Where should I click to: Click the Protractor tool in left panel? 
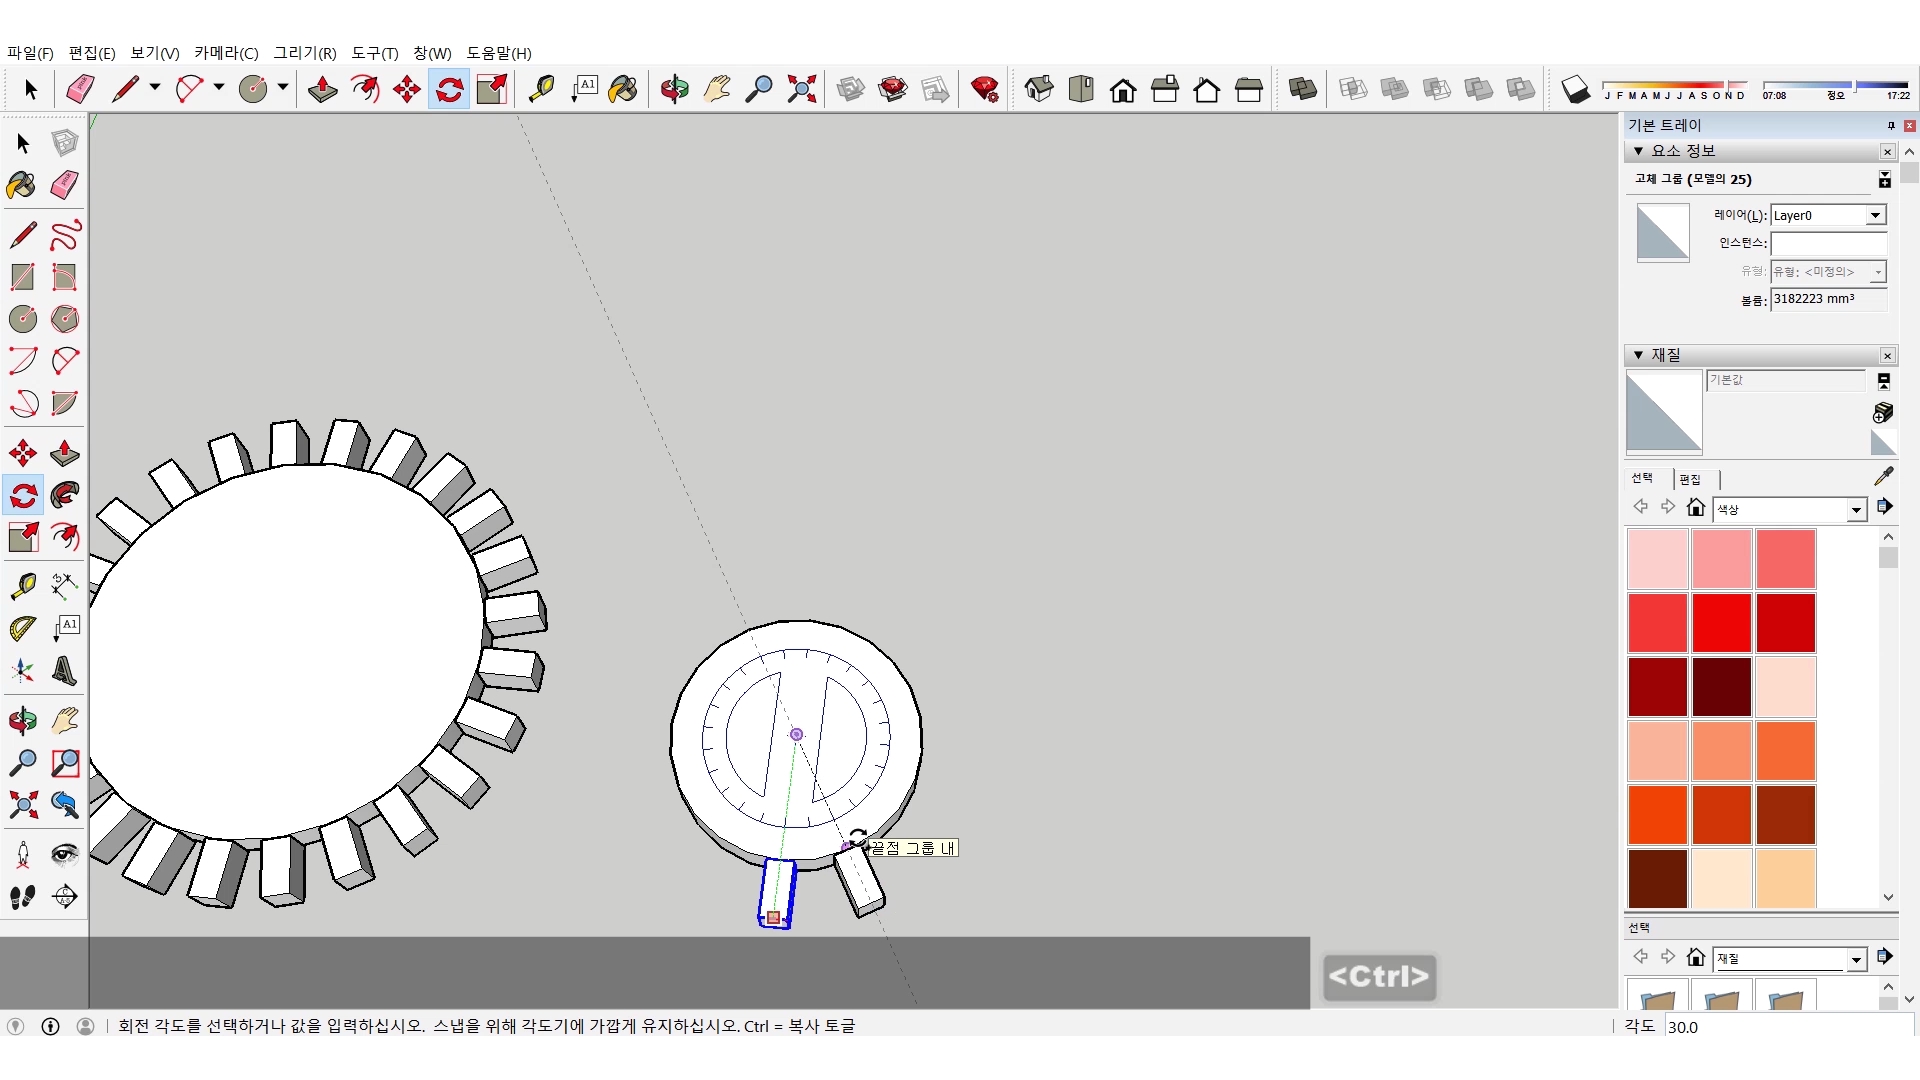(23, 629)
